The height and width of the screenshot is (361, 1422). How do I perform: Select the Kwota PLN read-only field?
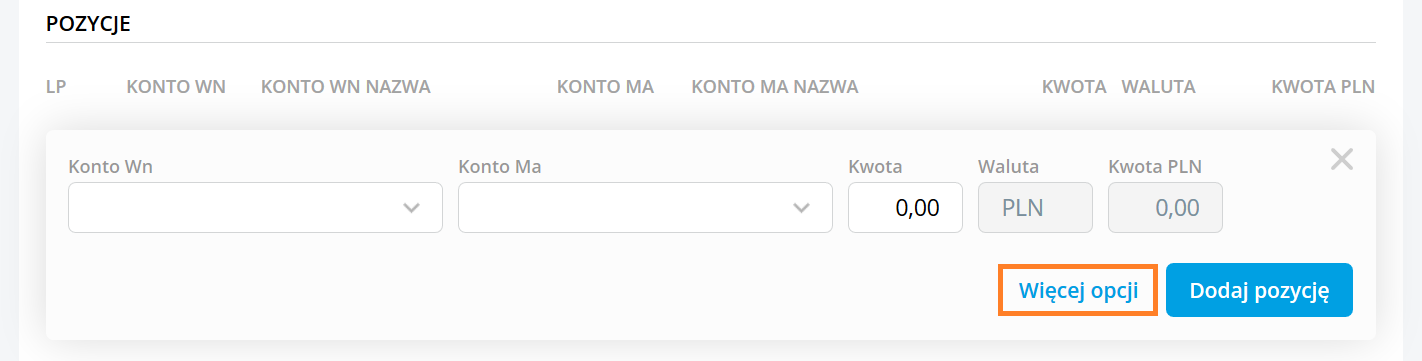1165,207
